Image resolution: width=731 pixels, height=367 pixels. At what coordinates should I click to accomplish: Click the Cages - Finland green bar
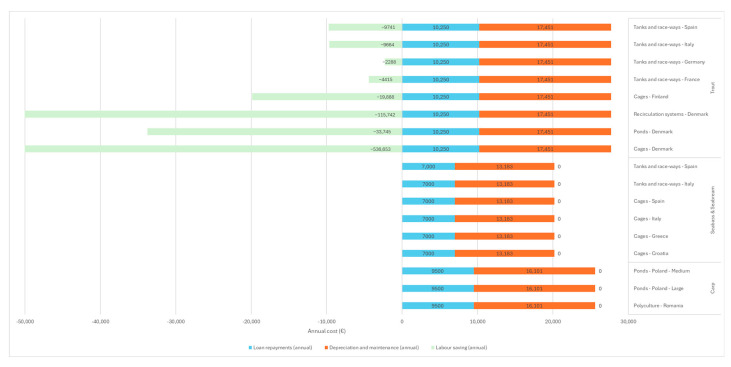327,97
